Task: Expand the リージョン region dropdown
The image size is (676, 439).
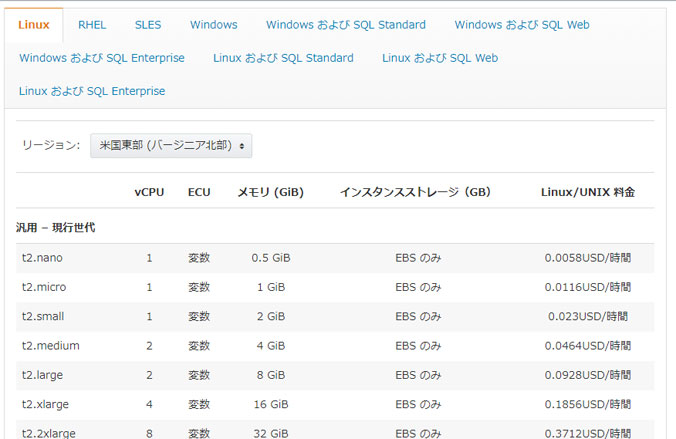Action: click(x=171, y=146)
